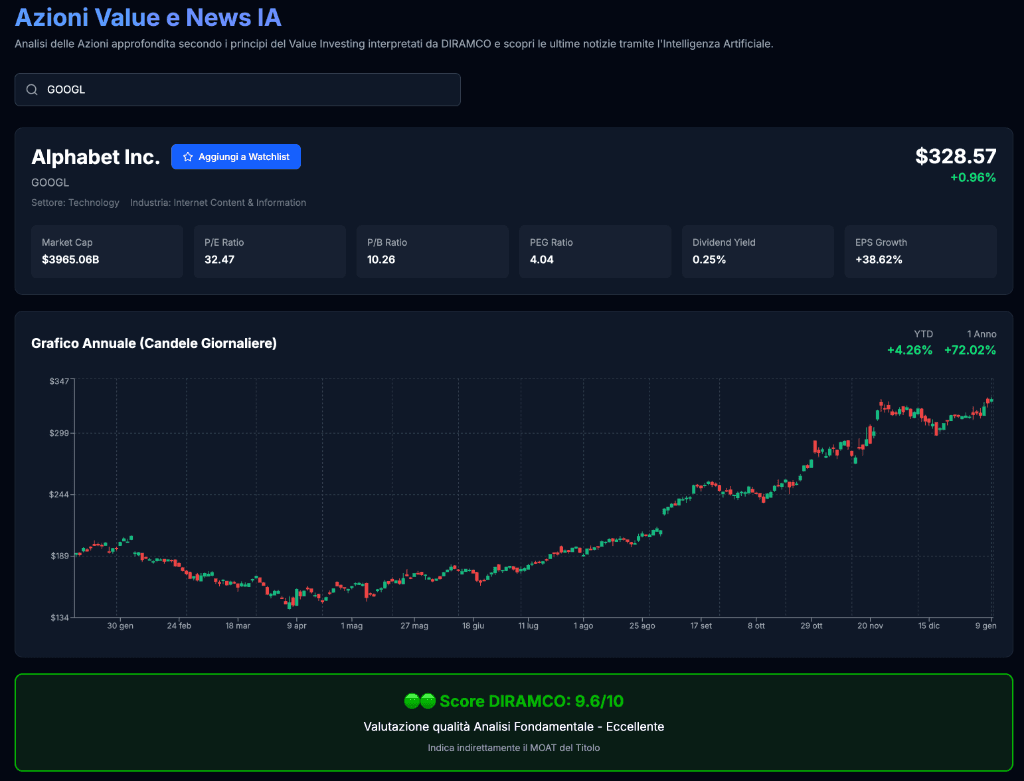This screenshot has width=1024, height=781.
Task: Click the green score emoji icons
Action: point(418,701)
